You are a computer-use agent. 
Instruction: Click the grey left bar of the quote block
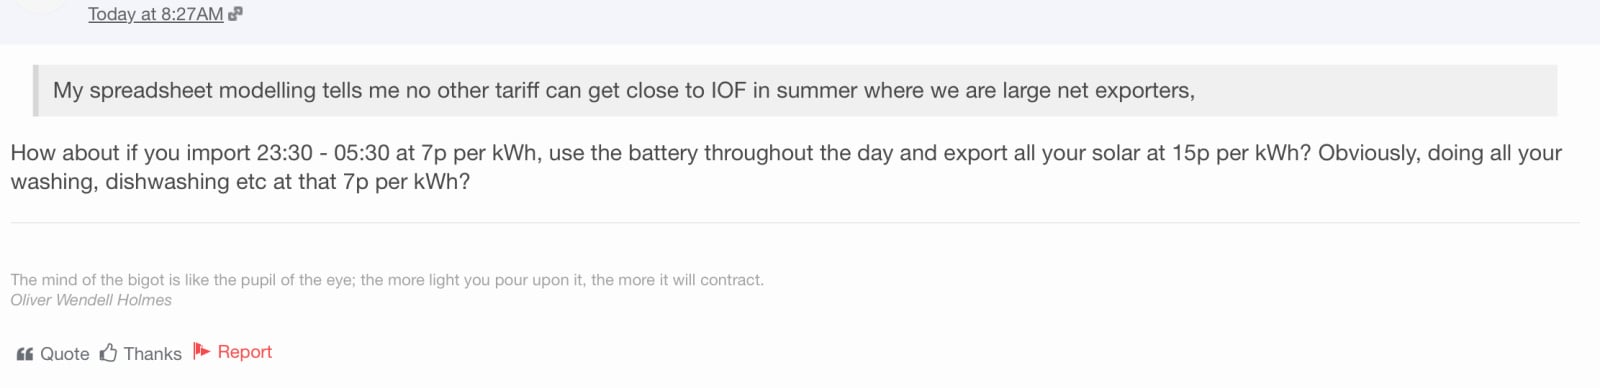tap(35, 90)
